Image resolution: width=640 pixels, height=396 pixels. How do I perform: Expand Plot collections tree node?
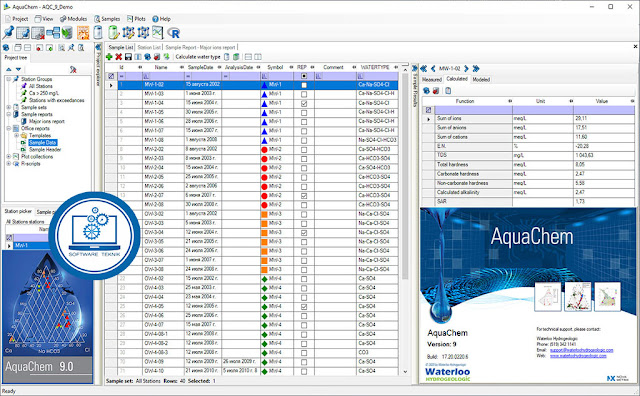[x=9, y=156]
